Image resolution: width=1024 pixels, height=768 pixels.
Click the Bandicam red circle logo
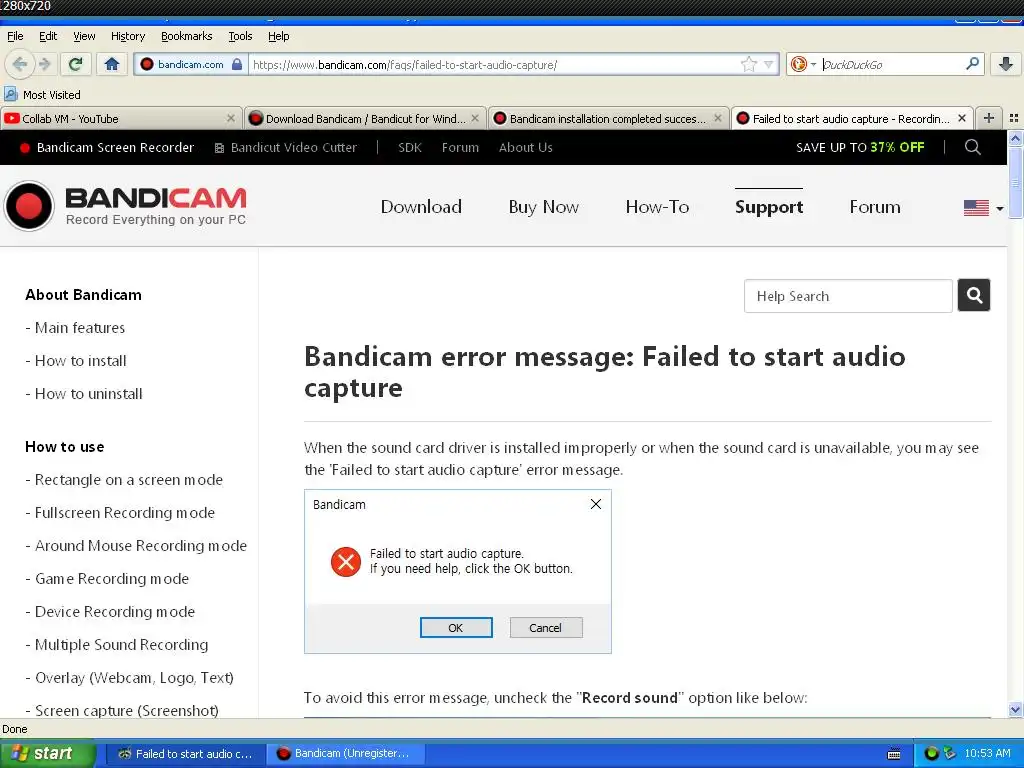point(29,206)
